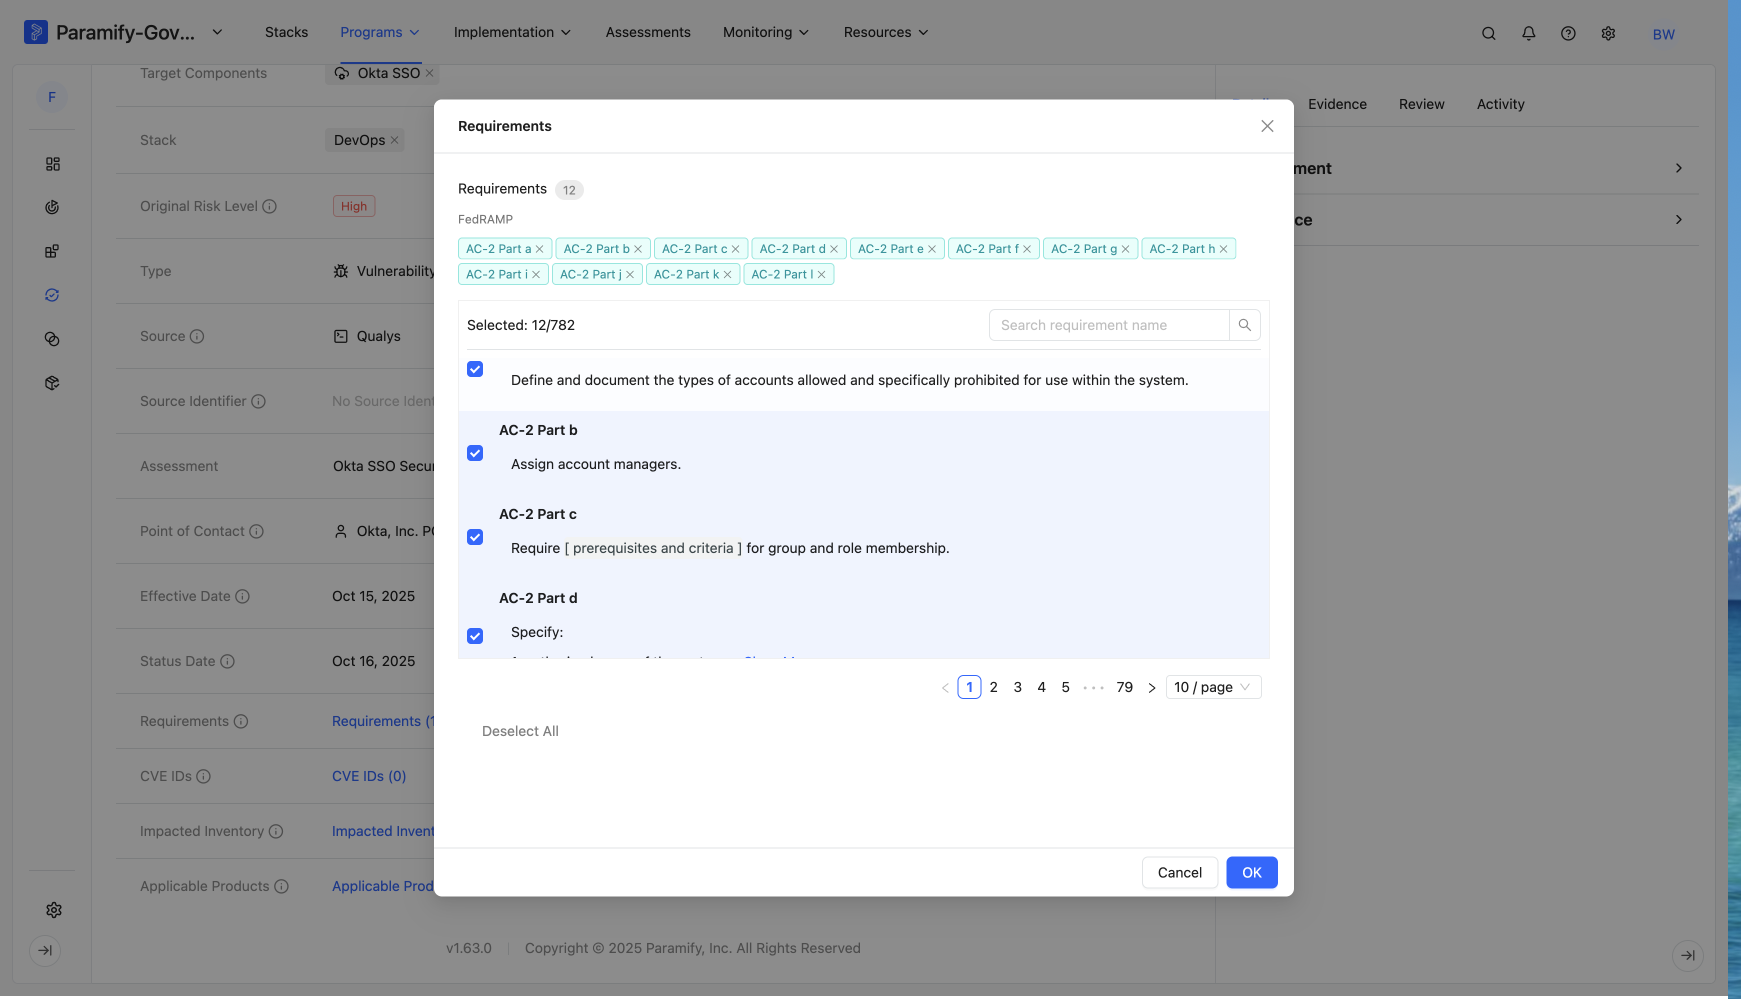The height and width of the screenshot is (999, 1741).
Task: Open the help question mark icon
Action: click(1568, 33)
